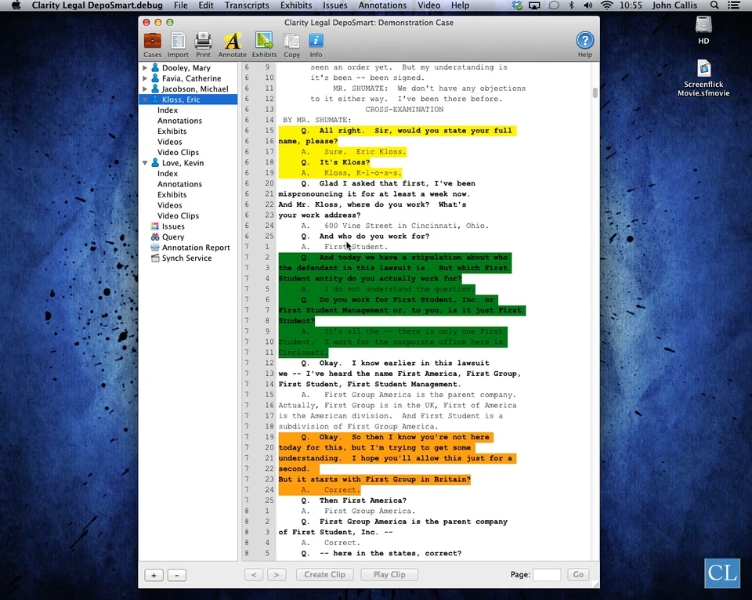
Task: Select Video Clips under Kloss, Eric
Action: coord(178,152)
